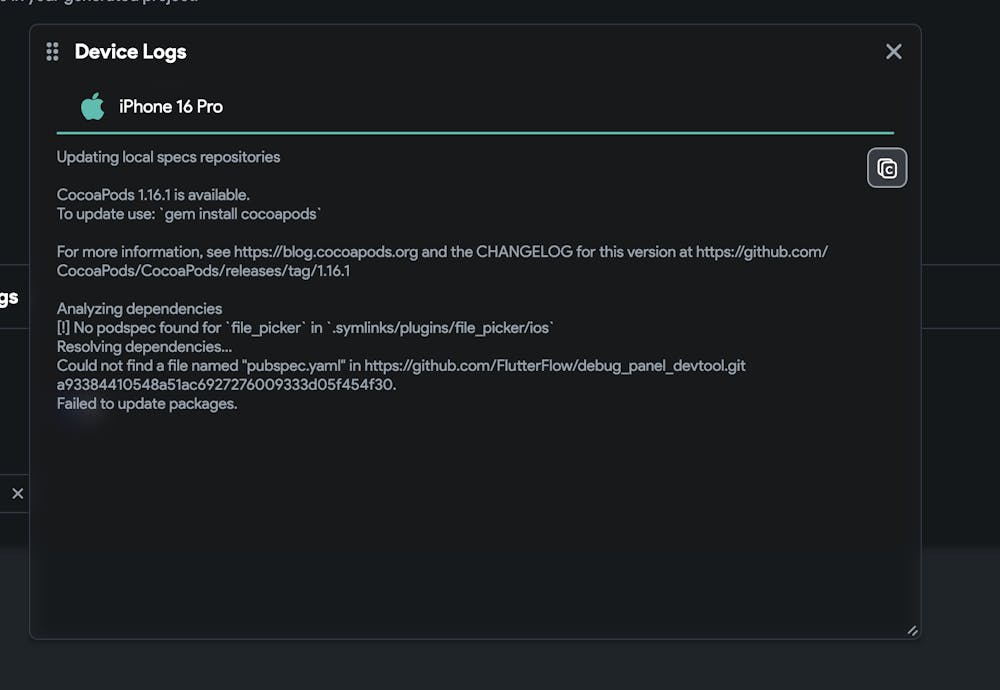The height and width of the screenshot is (690, 1000).
Task: Click the 'Failed to update packages.' error line
Action: click(x=147, y=404)
